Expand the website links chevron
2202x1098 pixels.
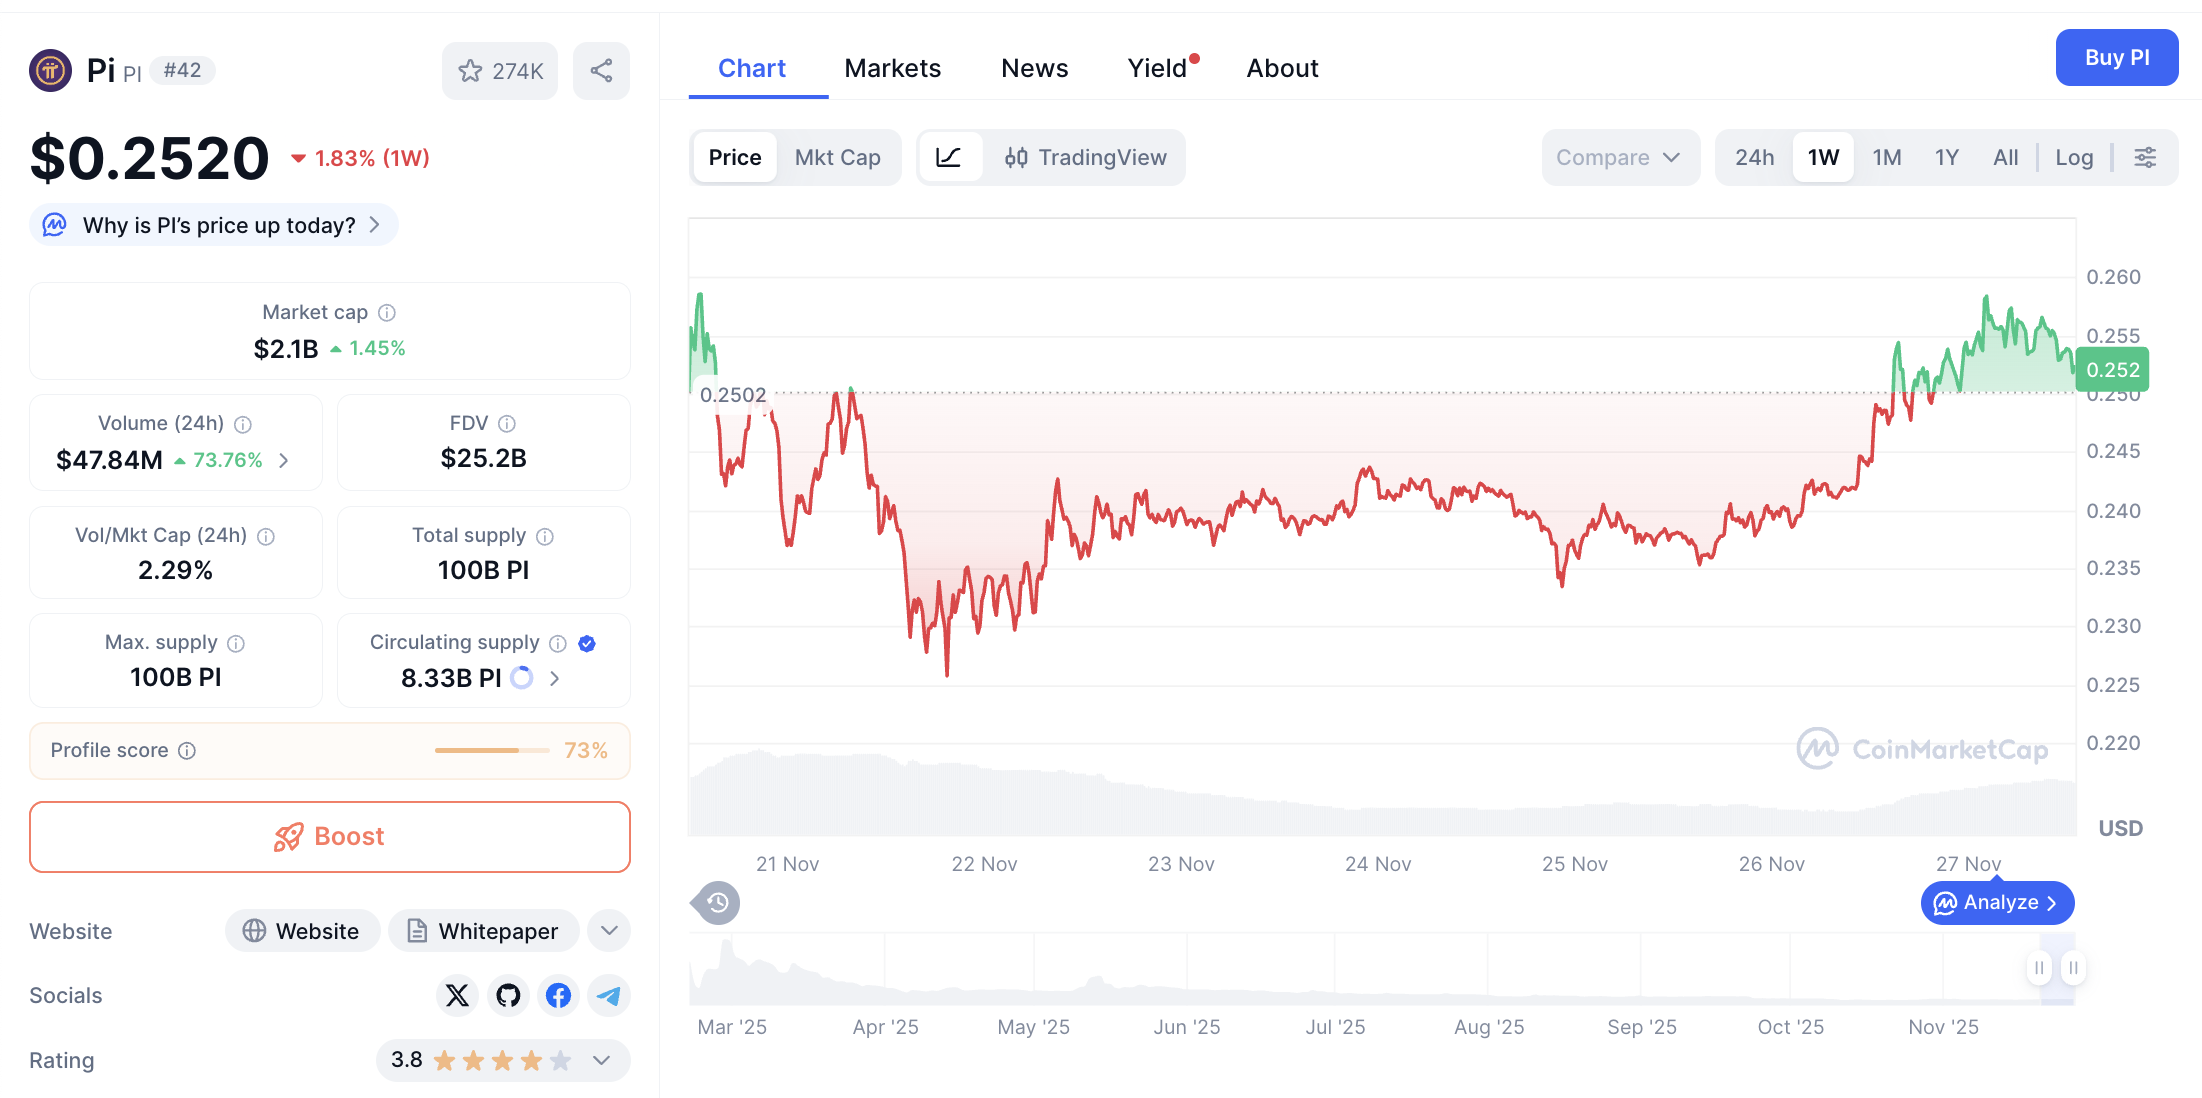coord(608,930)
